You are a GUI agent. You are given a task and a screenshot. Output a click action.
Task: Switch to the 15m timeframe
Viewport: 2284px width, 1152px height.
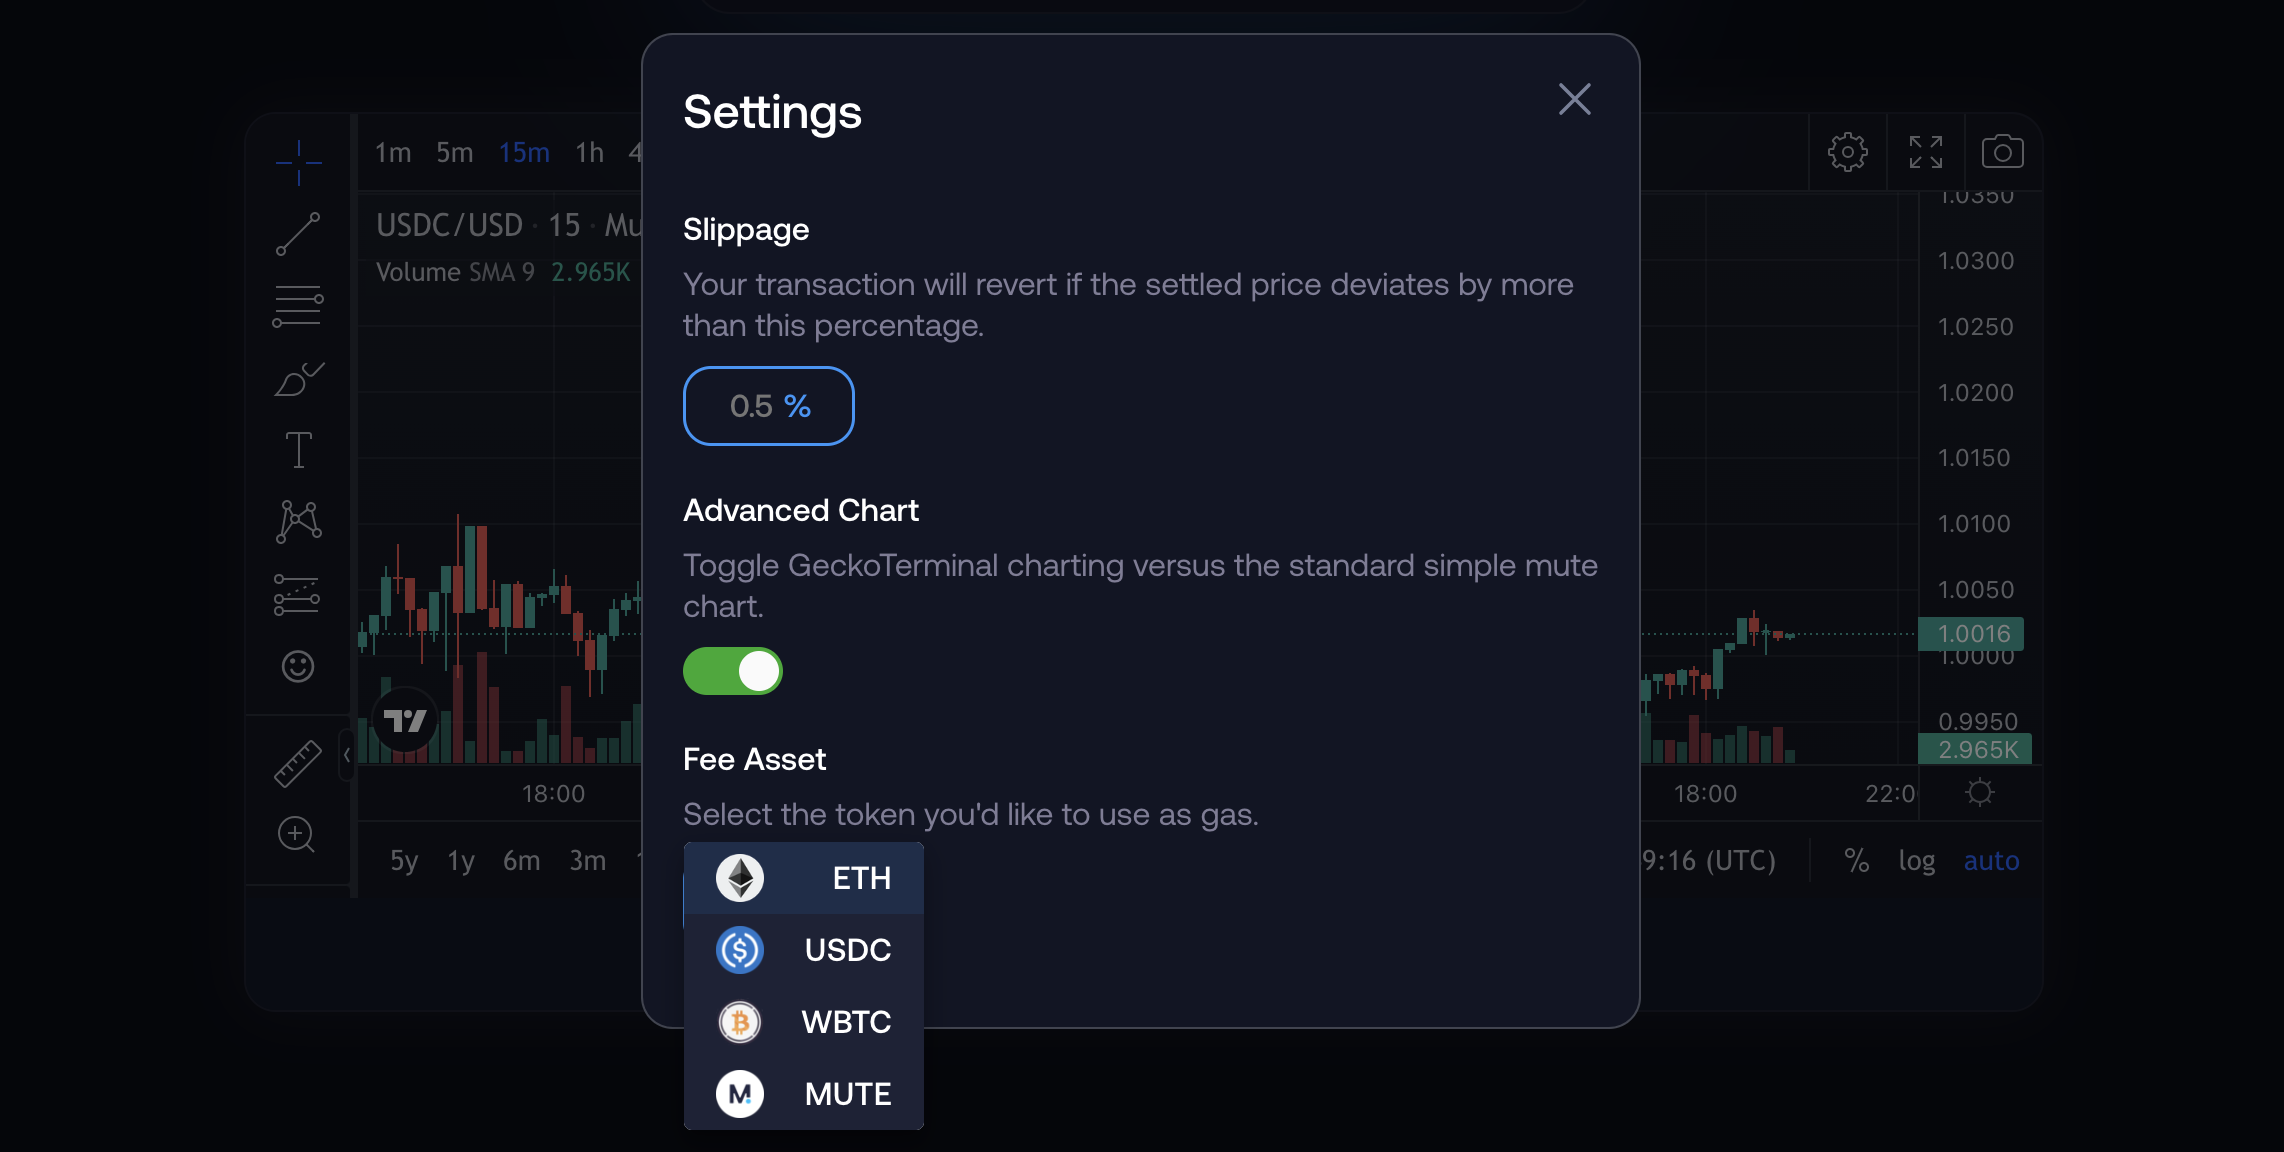coord(524,152)
